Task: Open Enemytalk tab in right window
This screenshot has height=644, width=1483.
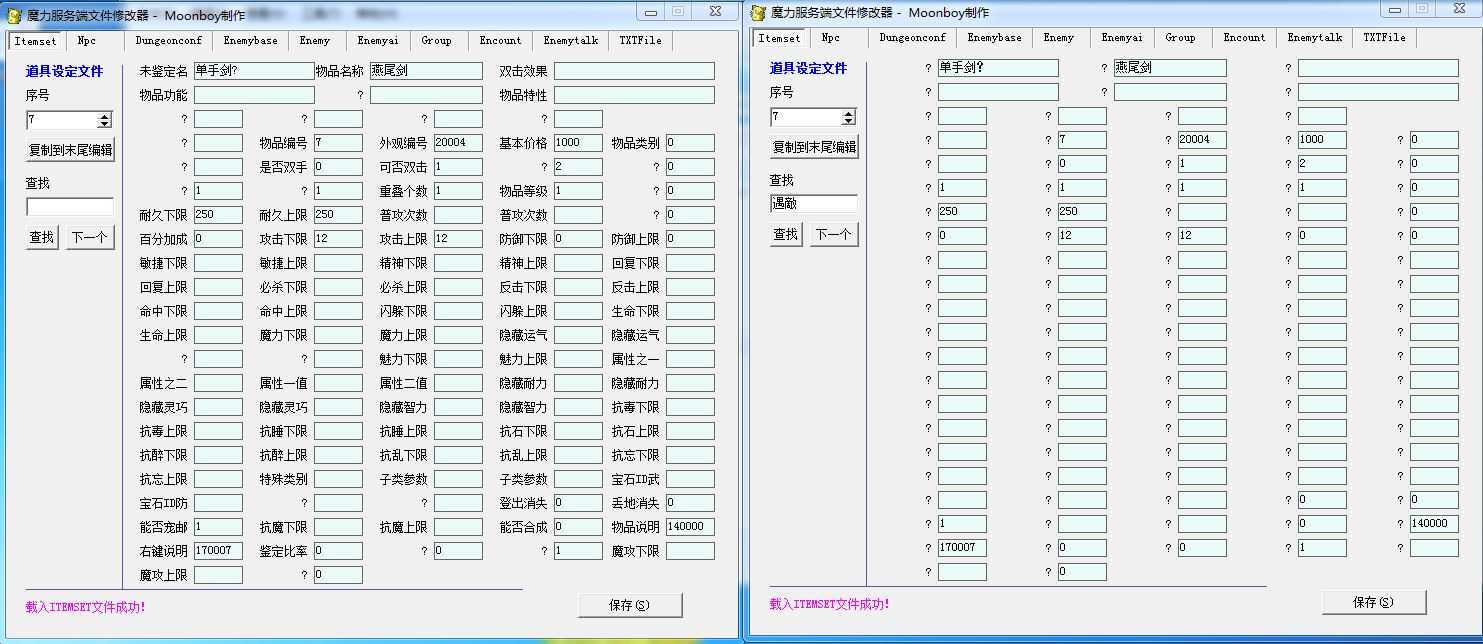Action: pos(1315,38)
